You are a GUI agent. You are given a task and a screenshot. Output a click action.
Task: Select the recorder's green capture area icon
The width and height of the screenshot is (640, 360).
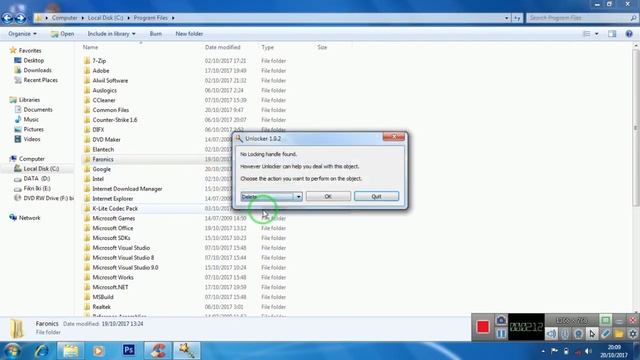tap(606, 320)
